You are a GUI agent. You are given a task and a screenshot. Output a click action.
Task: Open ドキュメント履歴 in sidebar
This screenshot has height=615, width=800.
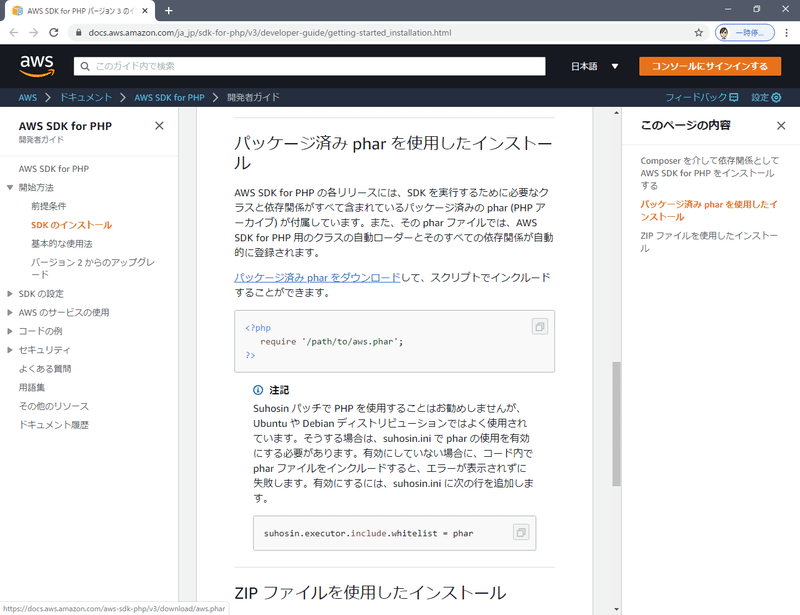[x=54, y=425]
